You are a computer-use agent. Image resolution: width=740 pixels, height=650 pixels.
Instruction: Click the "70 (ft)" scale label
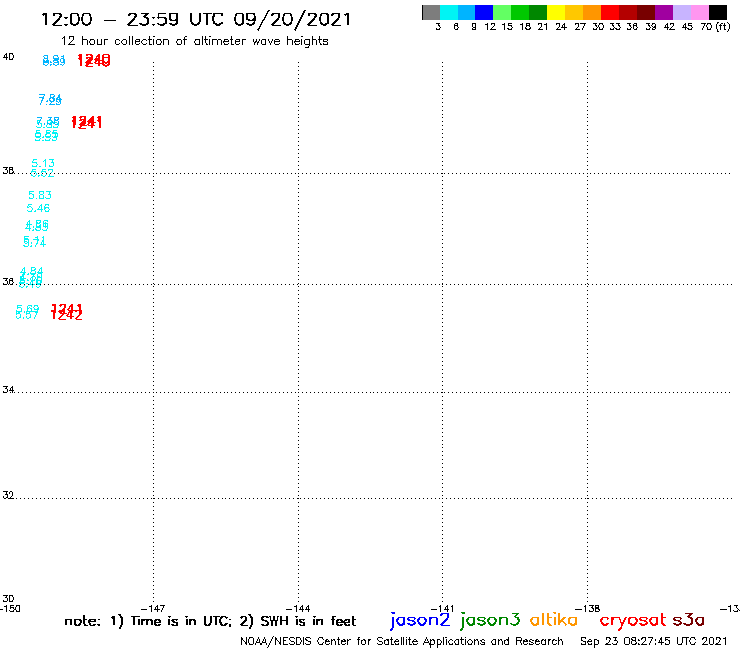tap(715, 26)
